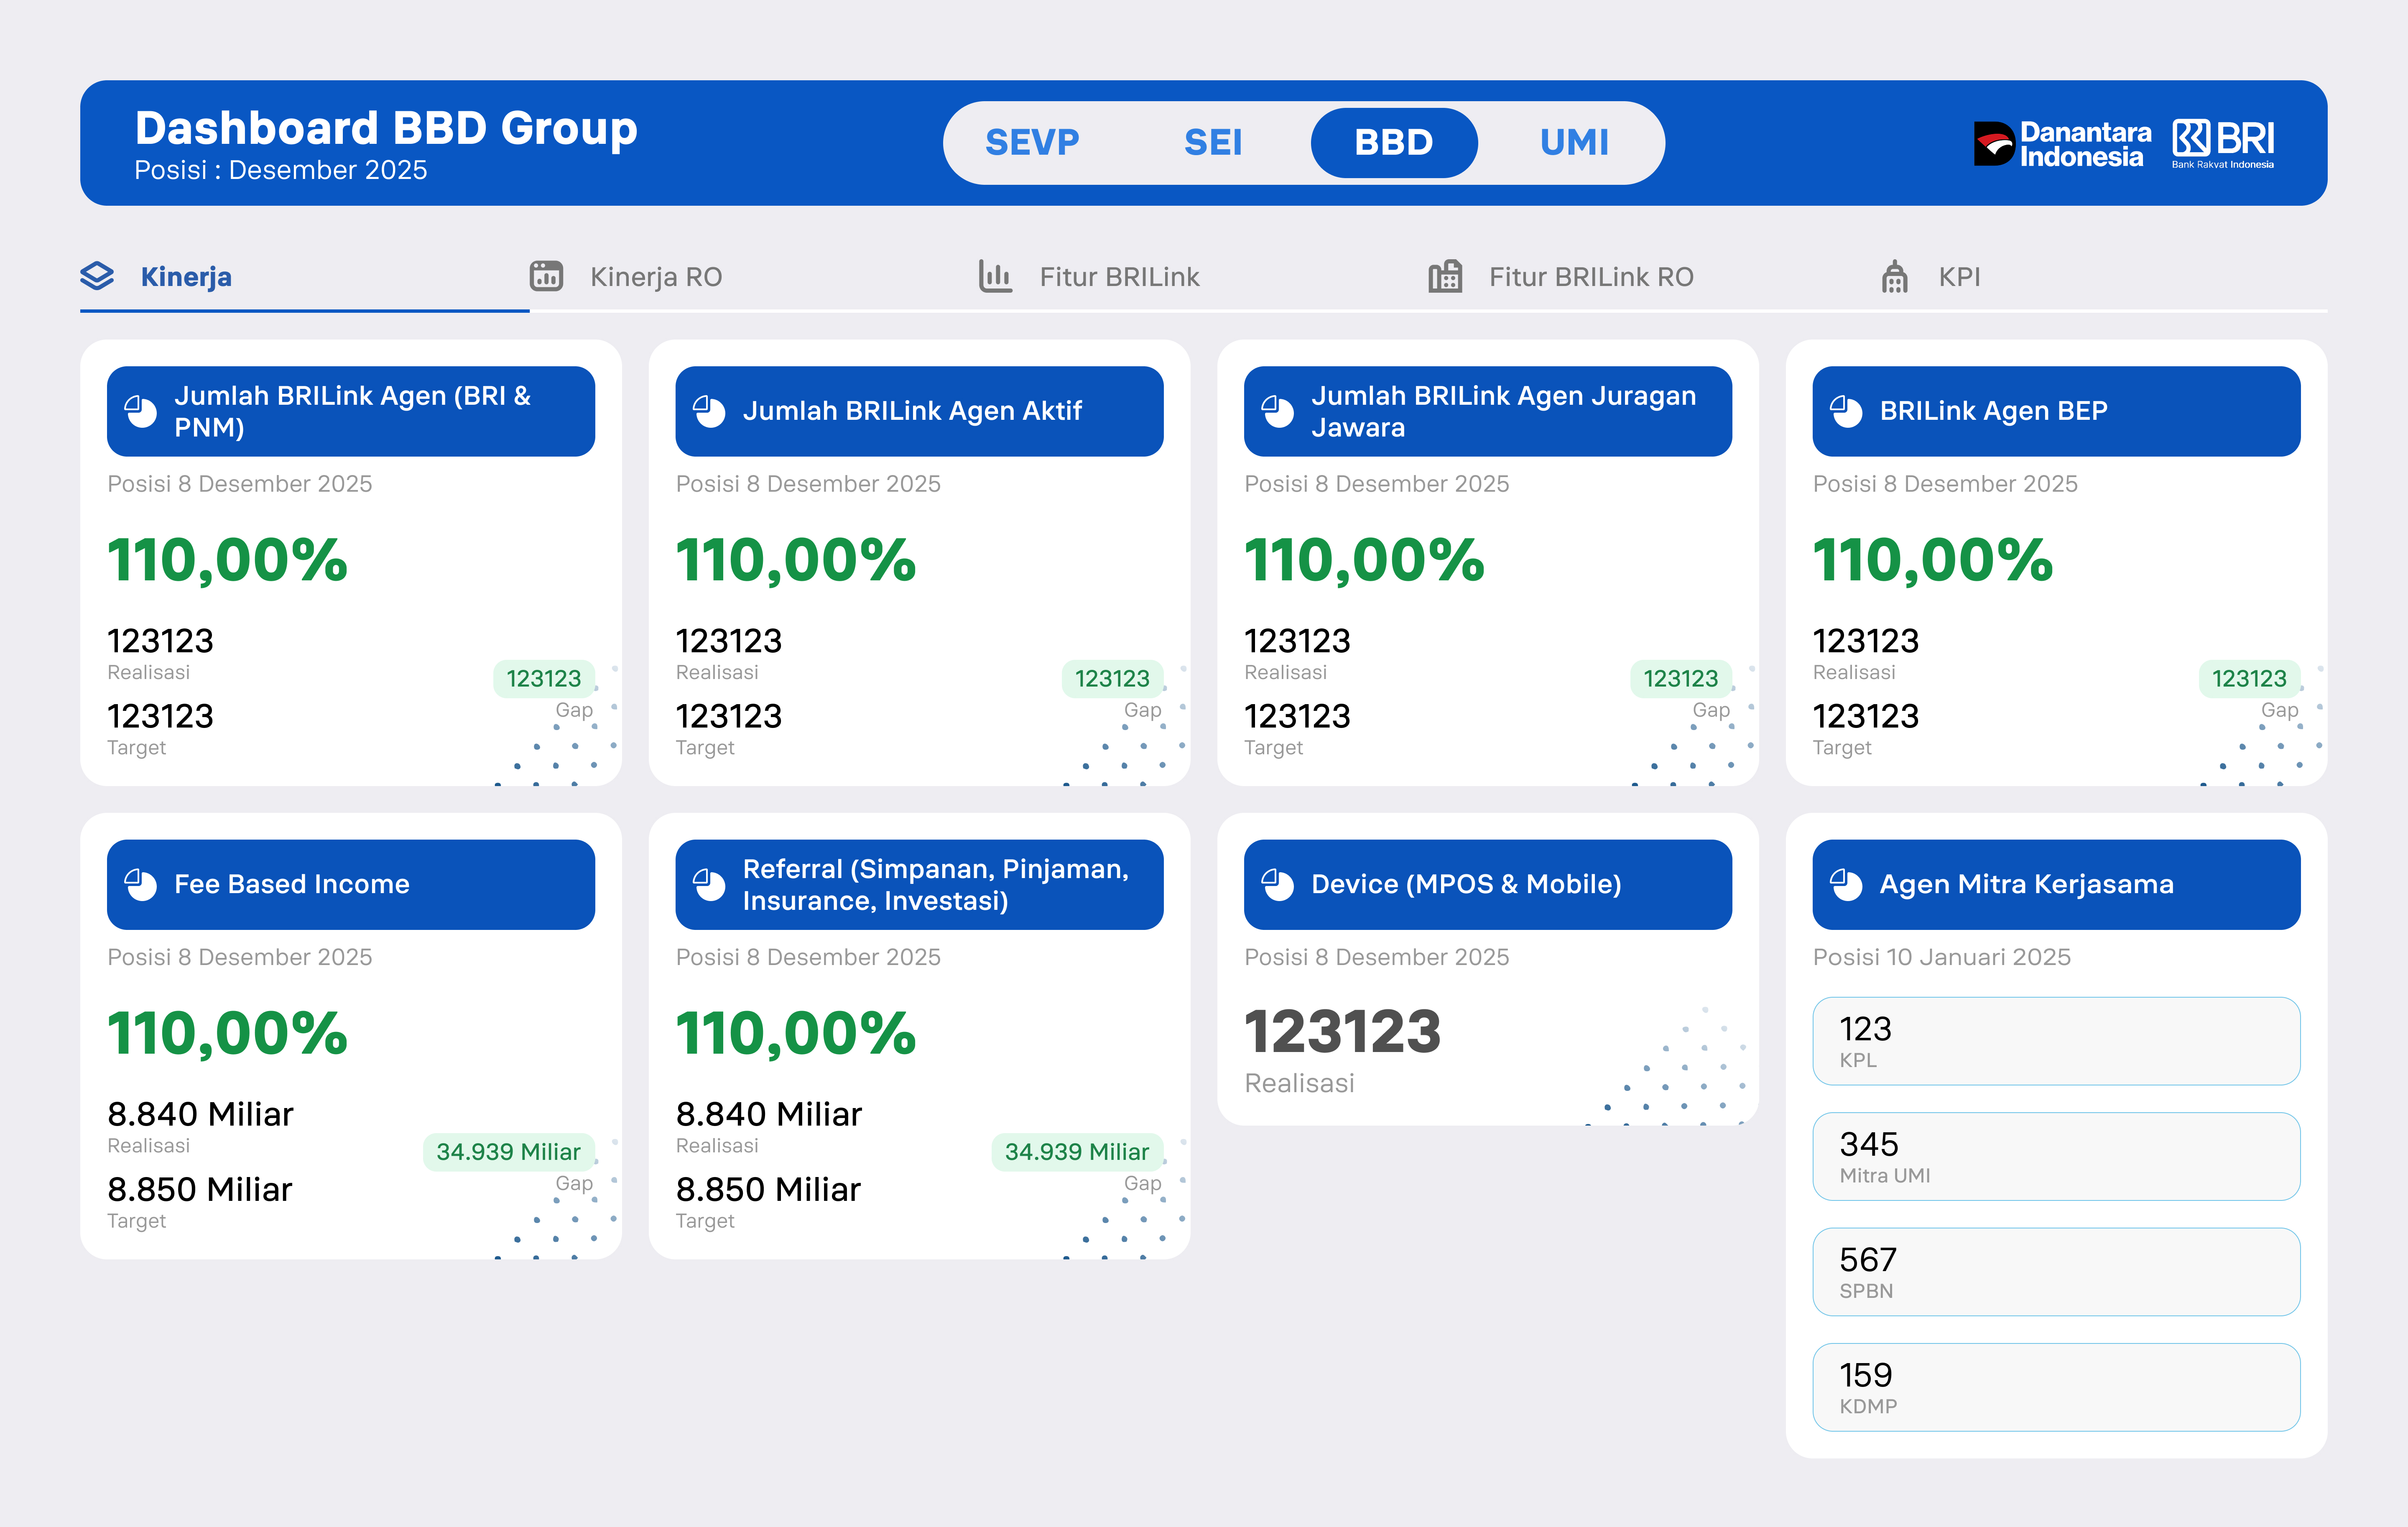The width and height of the screenshot is (2408, 1527).
Task: Open the Fitur BRILink RO tab
Action: pos(1653,277)
